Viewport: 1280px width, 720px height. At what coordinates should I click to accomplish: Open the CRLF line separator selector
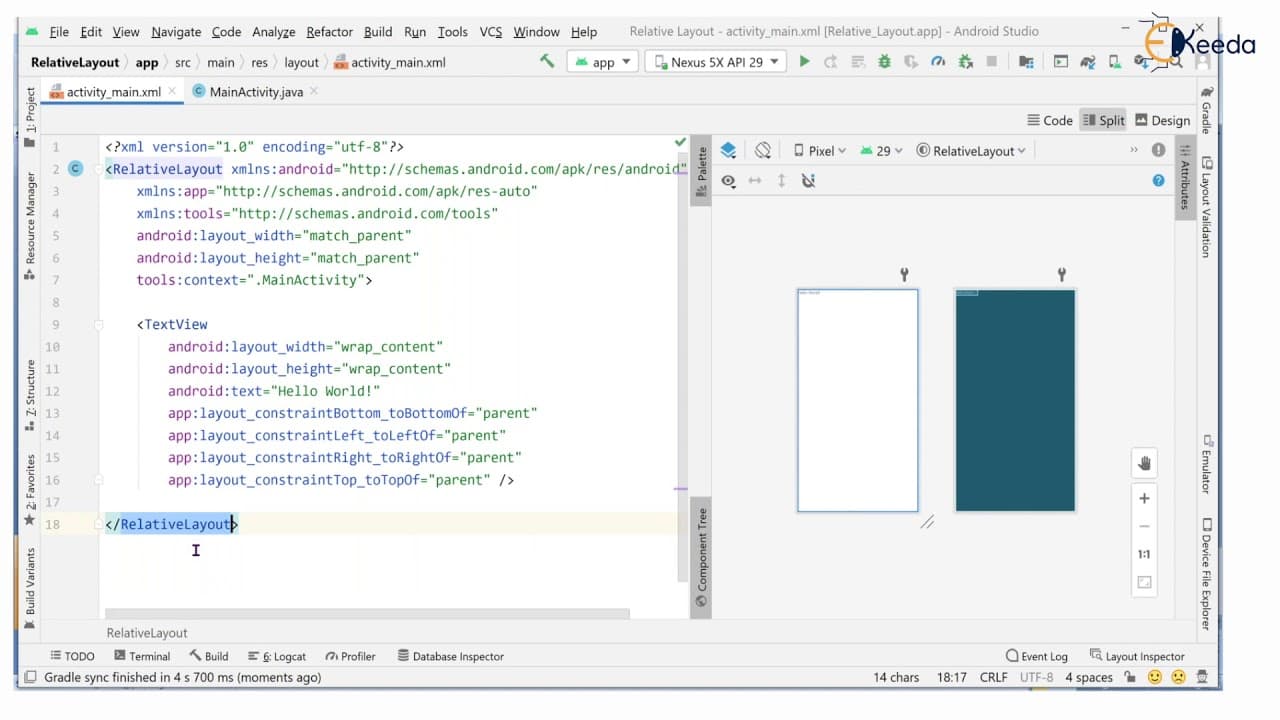pos(994,677)
